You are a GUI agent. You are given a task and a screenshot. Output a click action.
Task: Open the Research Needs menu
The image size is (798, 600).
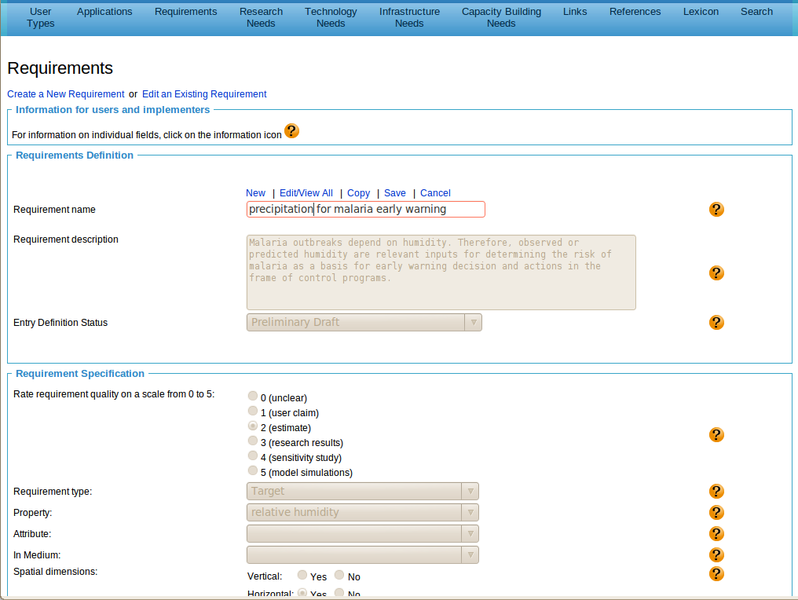coord(261,17)
